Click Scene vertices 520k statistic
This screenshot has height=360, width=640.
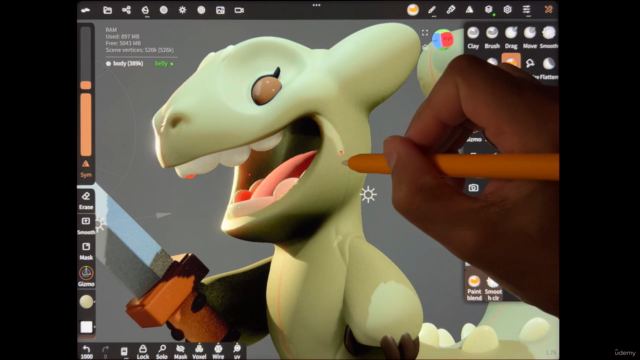(x=140, y=50)
